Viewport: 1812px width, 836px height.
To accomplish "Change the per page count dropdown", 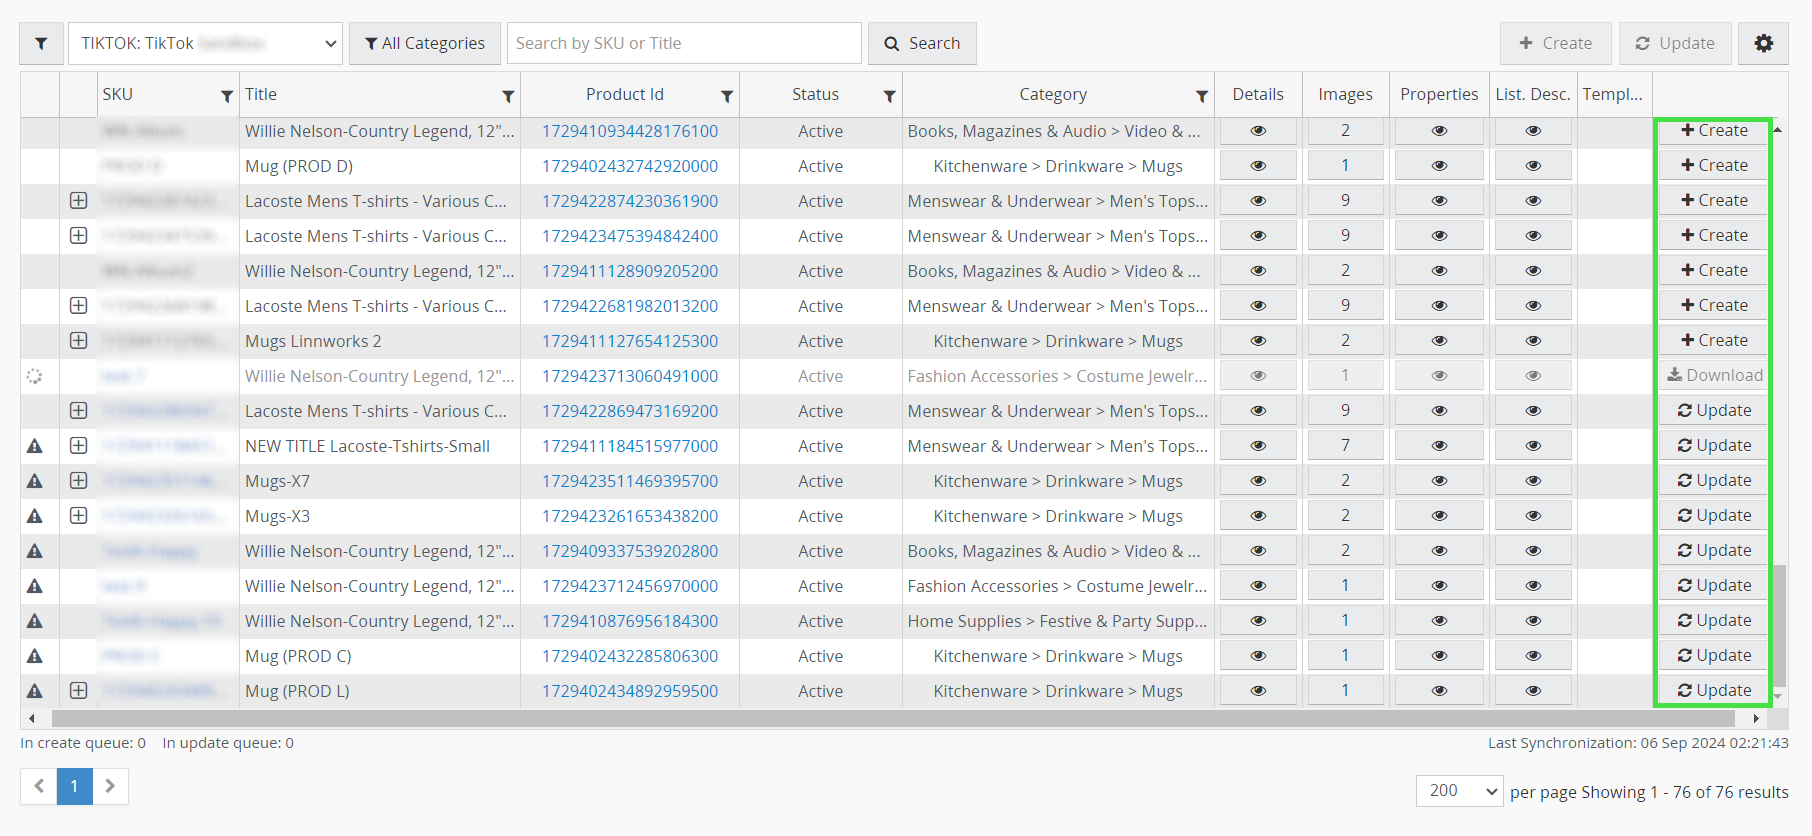I will click(x=1460, y=790).
